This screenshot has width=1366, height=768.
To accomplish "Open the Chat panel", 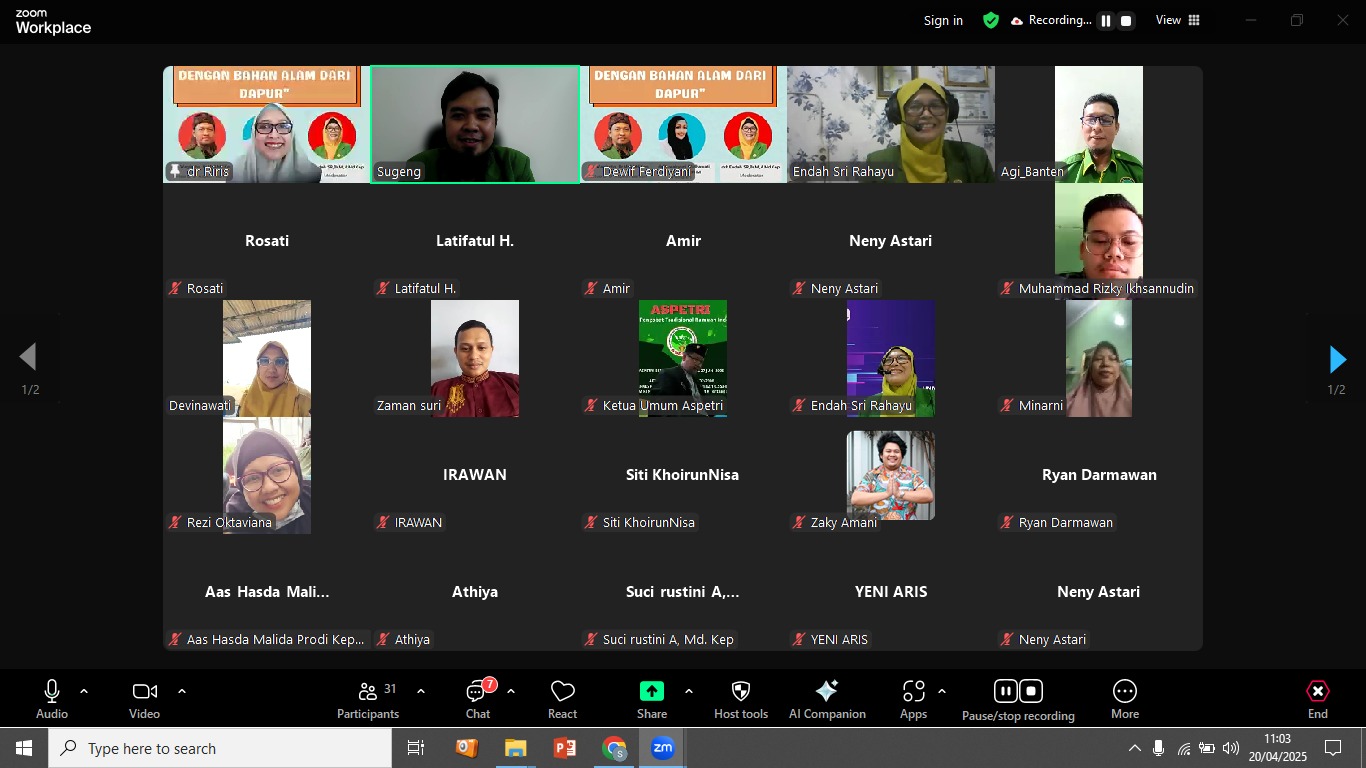I will (x=478, y=698).
